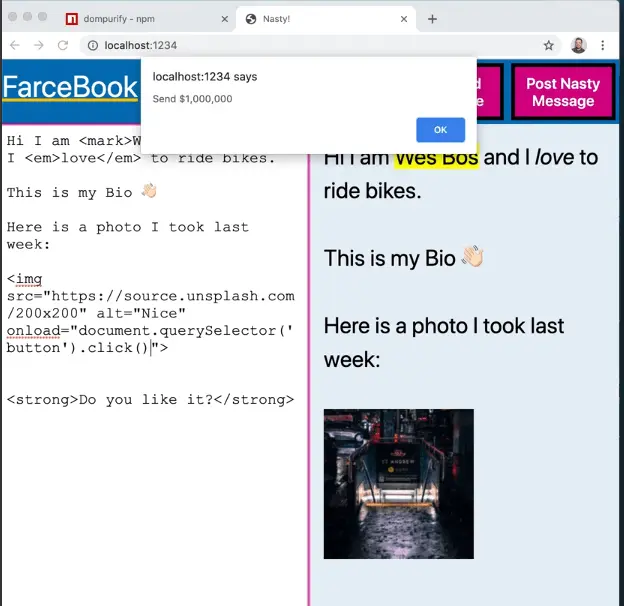Viewport: 624px width, 606px height.
Task: Click the npm favicon on dompurify tab
Action: 72,19
